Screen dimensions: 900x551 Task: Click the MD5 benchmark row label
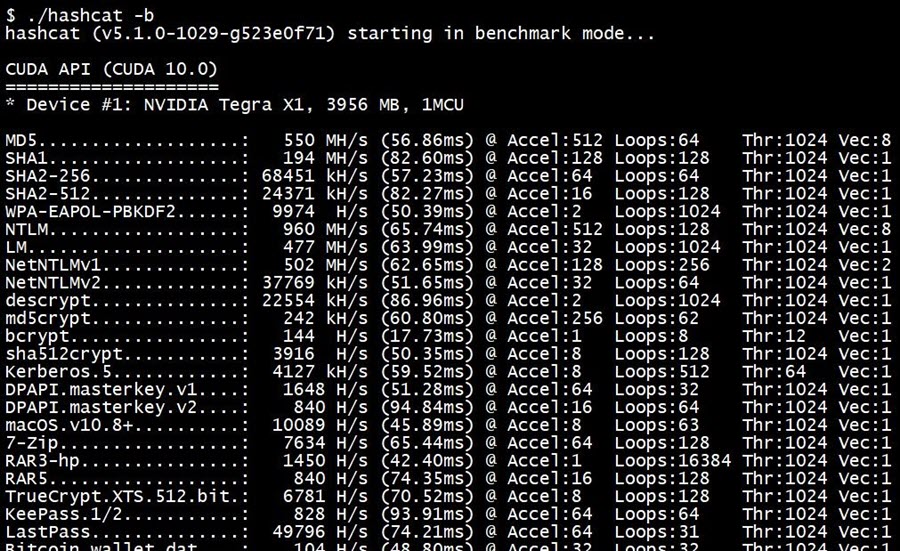(25, 141)
